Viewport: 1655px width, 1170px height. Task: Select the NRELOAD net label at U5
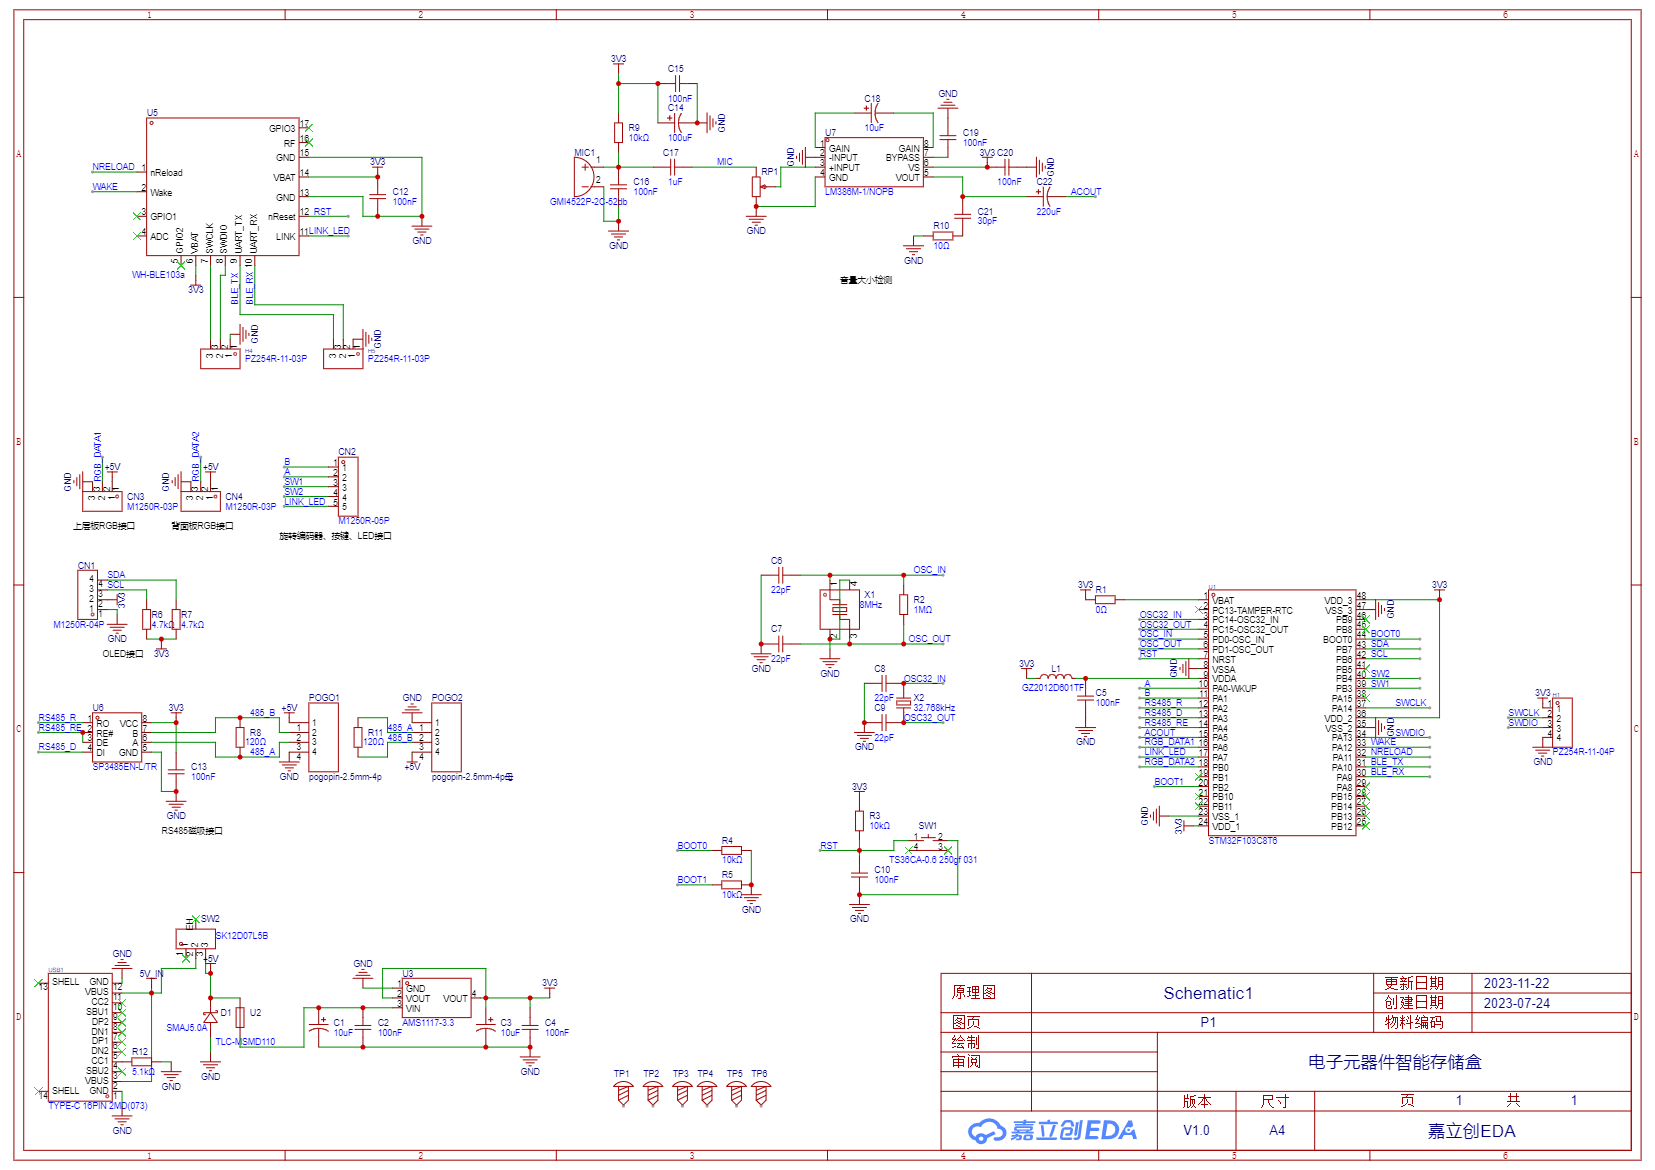(113, 167)
